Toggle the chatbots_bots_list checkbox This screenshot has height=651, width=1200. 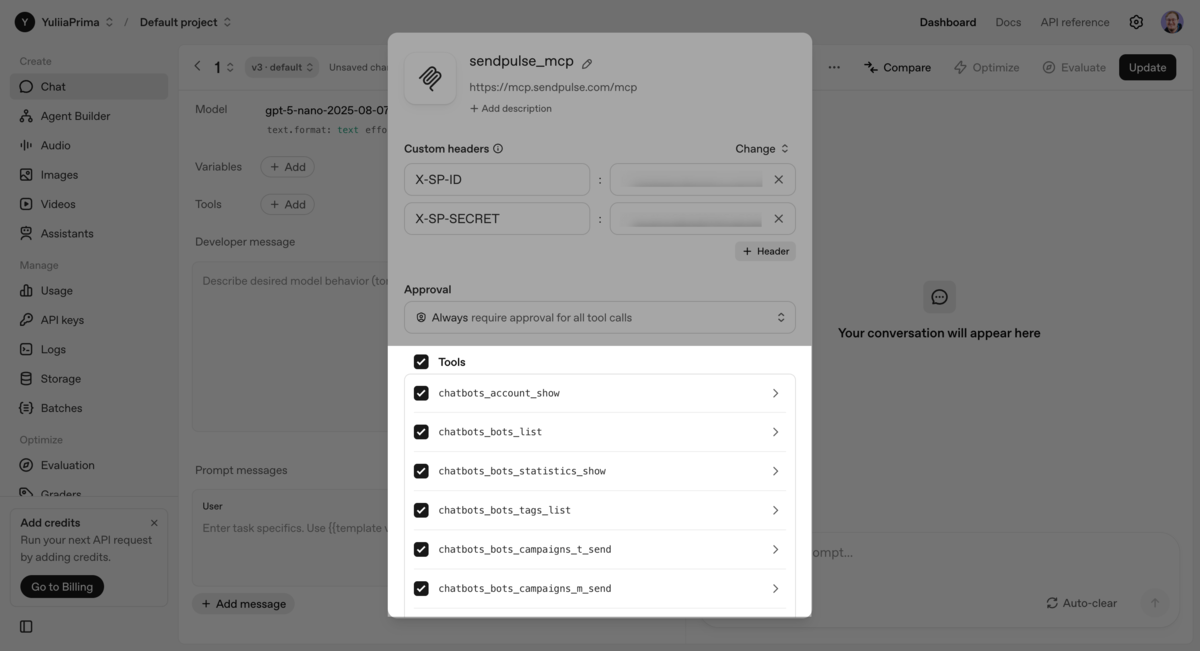click(x=421, y=432)
